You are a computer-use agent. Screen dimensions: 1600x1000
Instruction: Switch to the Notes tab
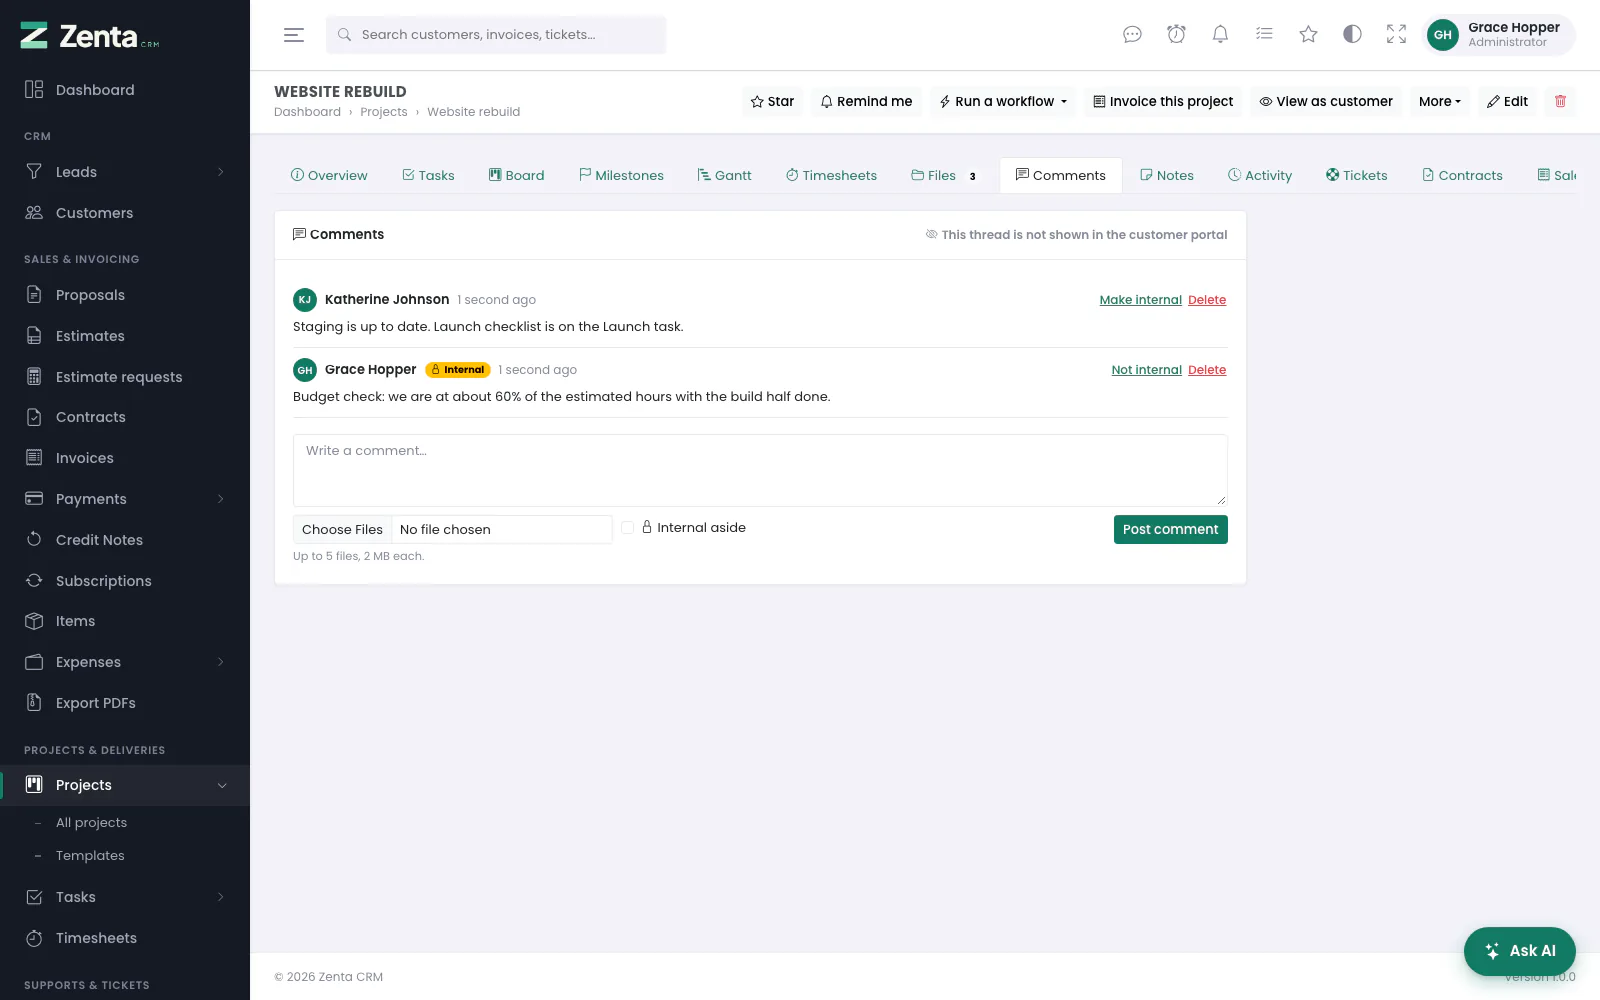click(1166, 175)
